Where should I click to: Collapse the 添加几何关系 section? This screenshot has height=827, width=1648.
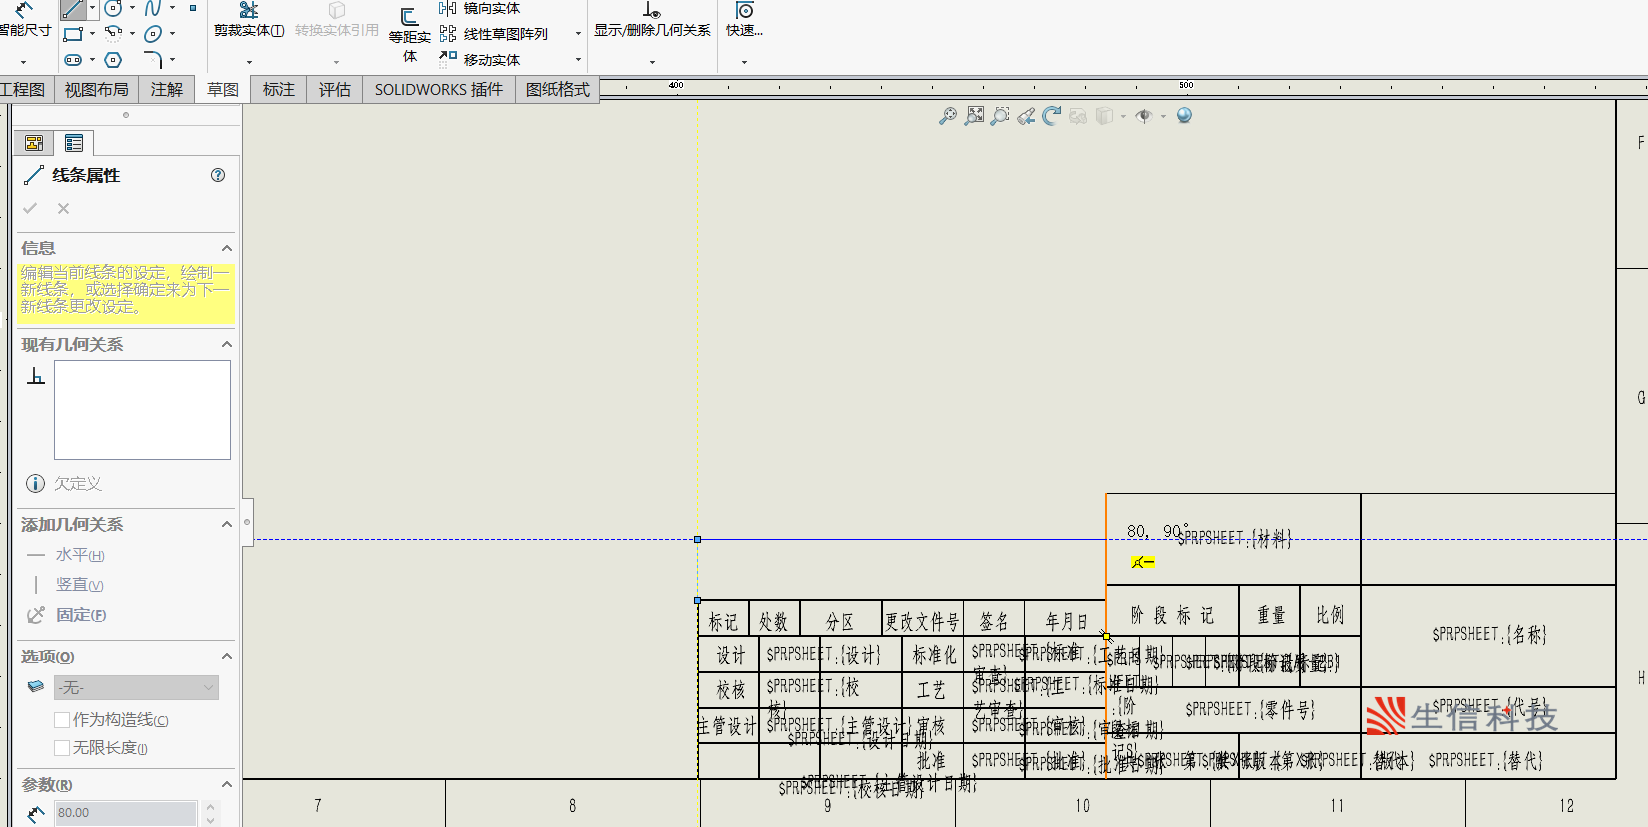click(x=226, y=524)
